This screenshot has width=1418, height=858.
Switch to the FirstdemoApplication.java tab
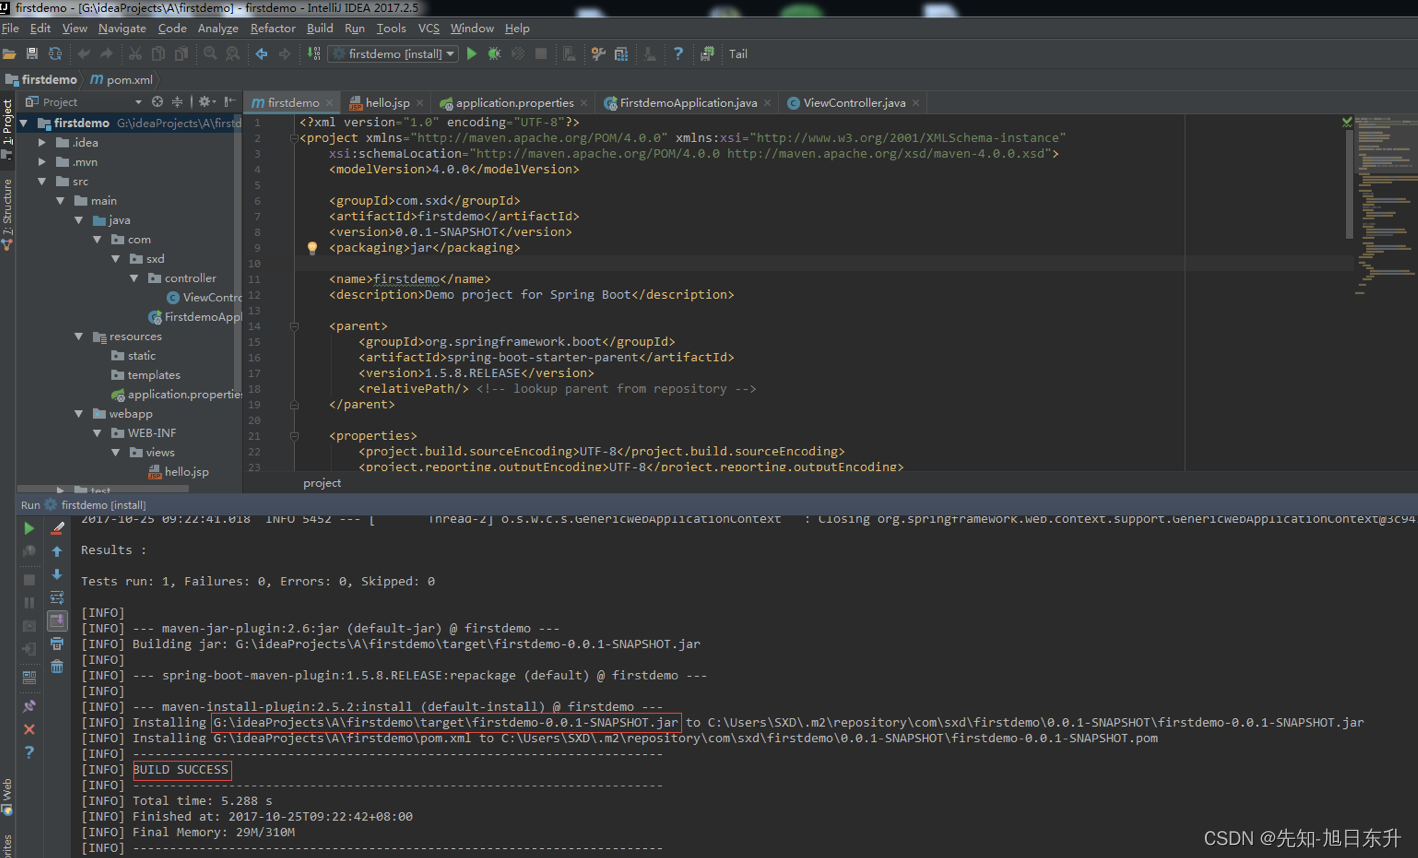pyautogui.click(x=688, y=103)
